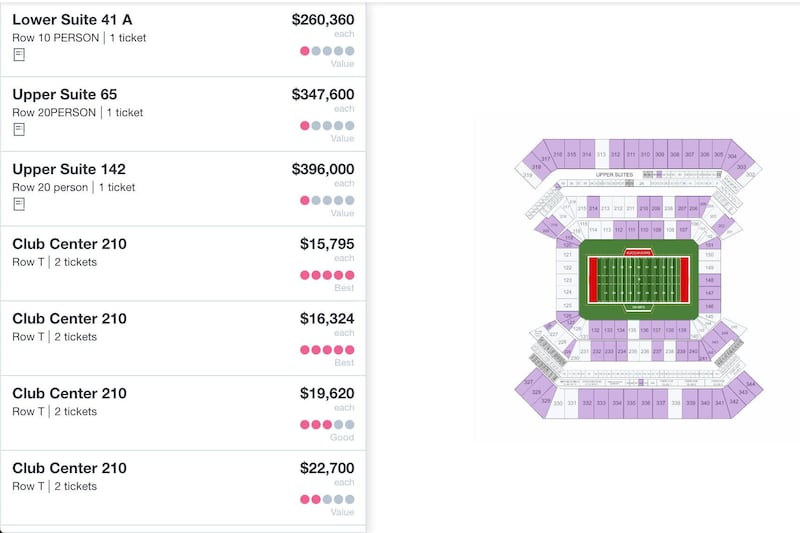Image resolution: width=800 pixels, height=533 pixels.
Task: Open the notes icon for Lower Suite 41 A
Action: coord(19,55)
